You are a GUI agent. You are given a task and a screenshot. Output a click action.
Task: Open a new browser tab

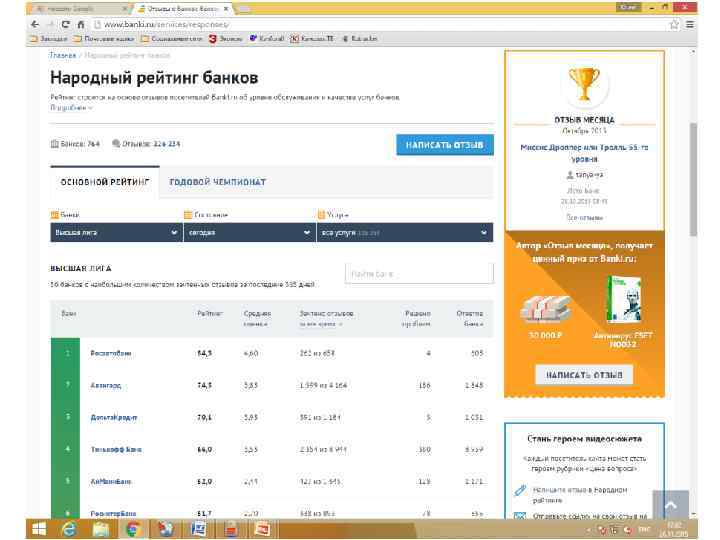(x=243, y=9)
